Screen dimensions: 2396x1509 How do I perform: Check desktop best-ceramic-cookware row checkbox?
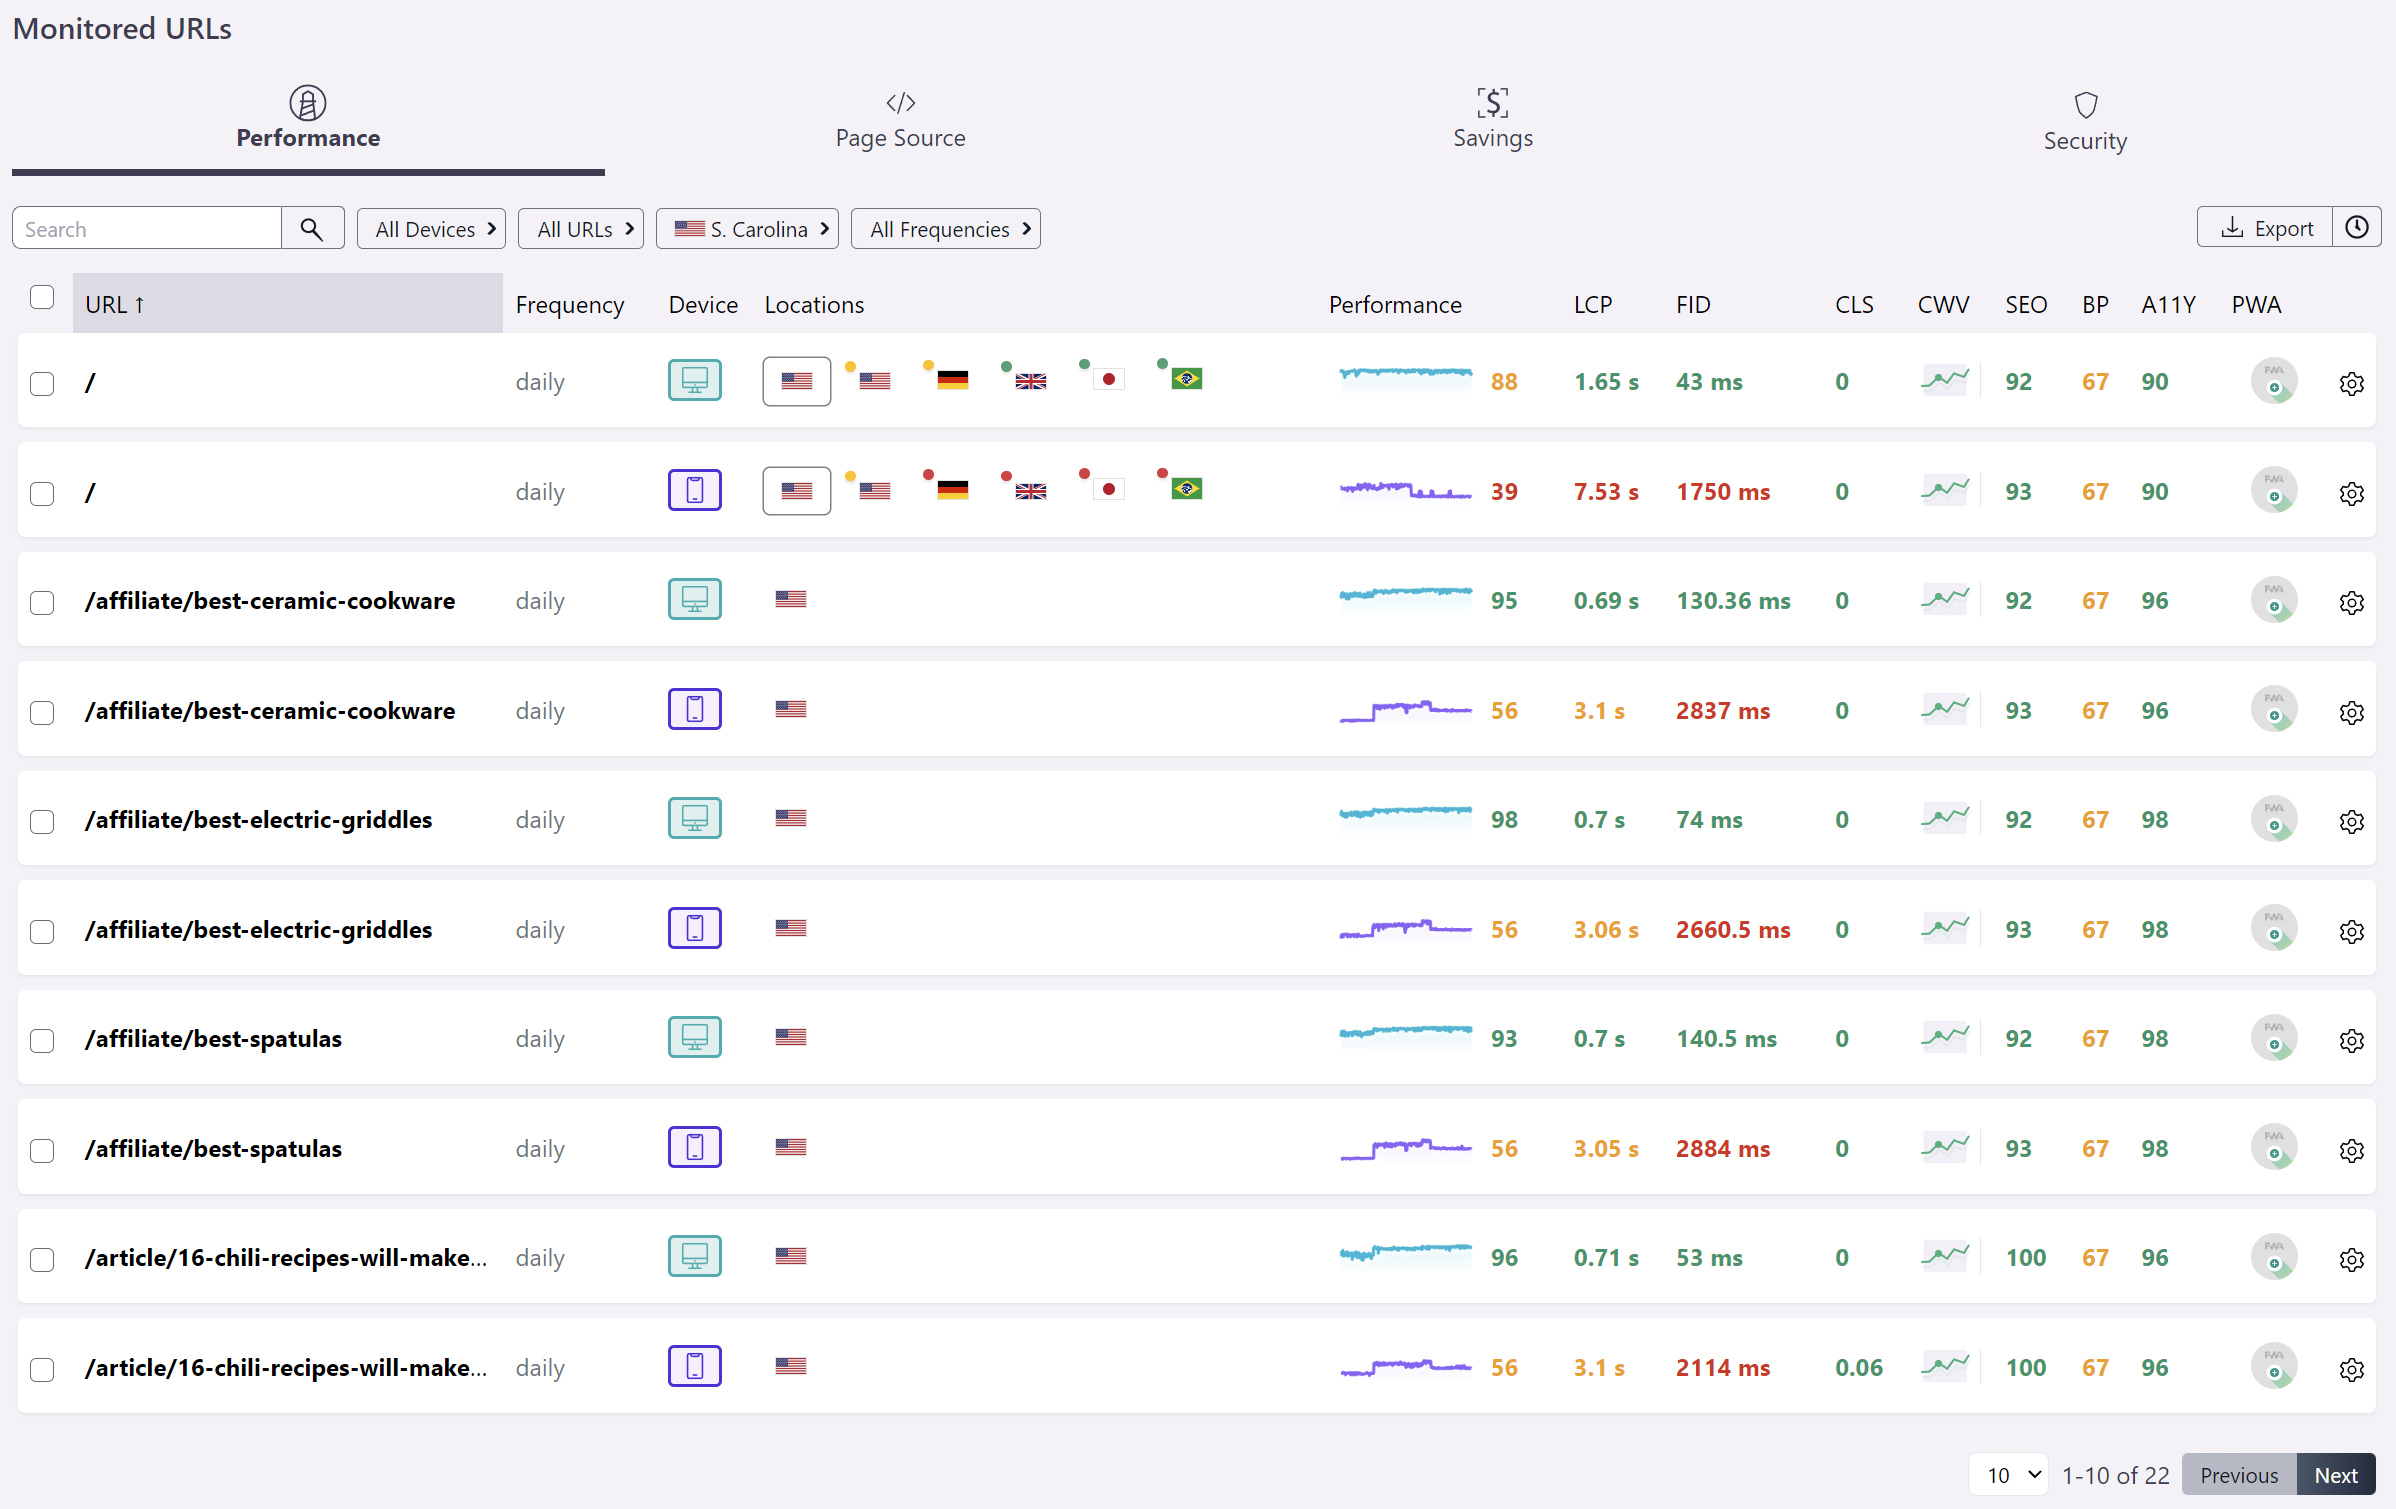(x=42, y=603)
